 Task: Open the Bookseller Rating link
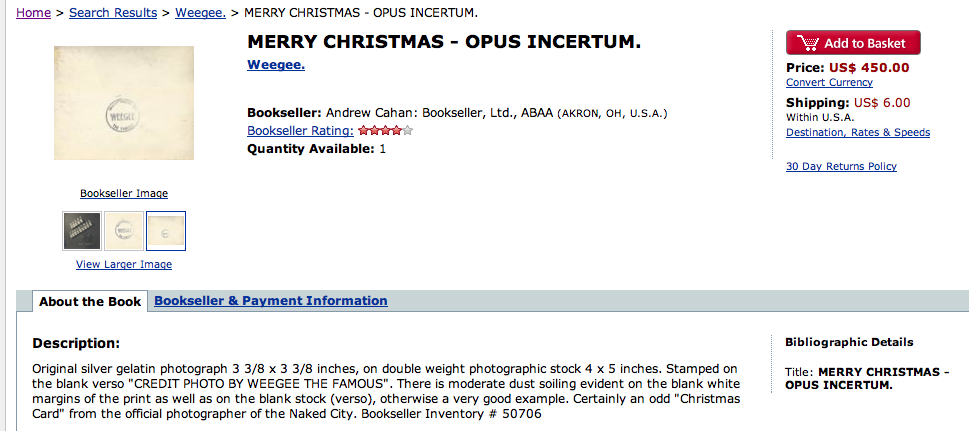300,131
